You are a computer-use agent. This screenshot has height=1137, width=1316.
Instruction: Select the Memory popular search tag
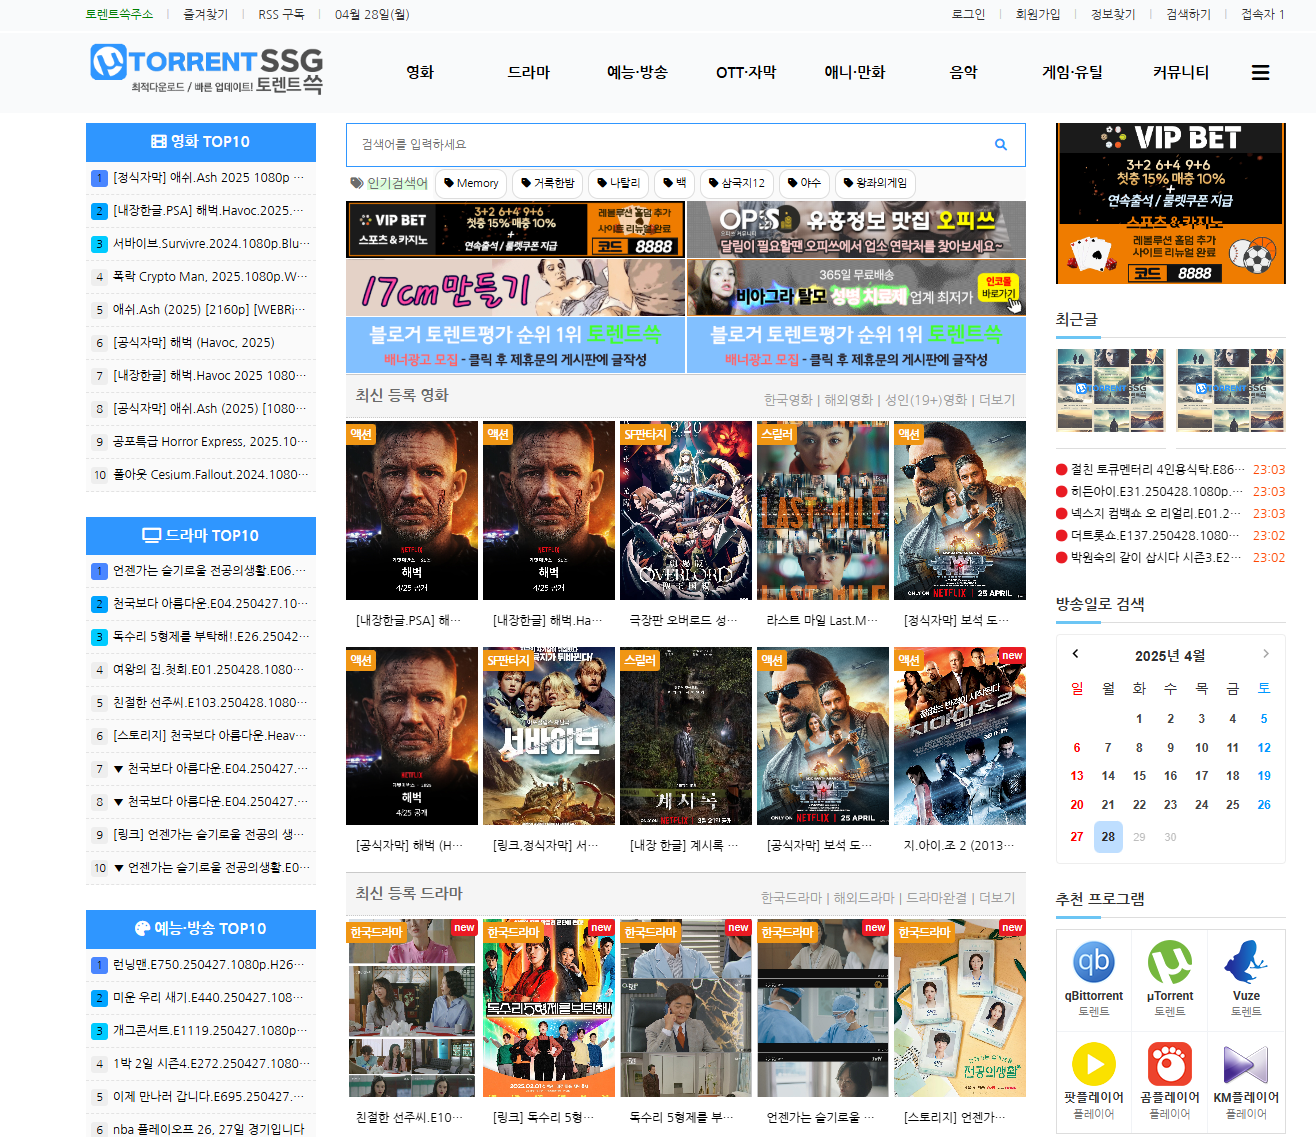[471, 183]
